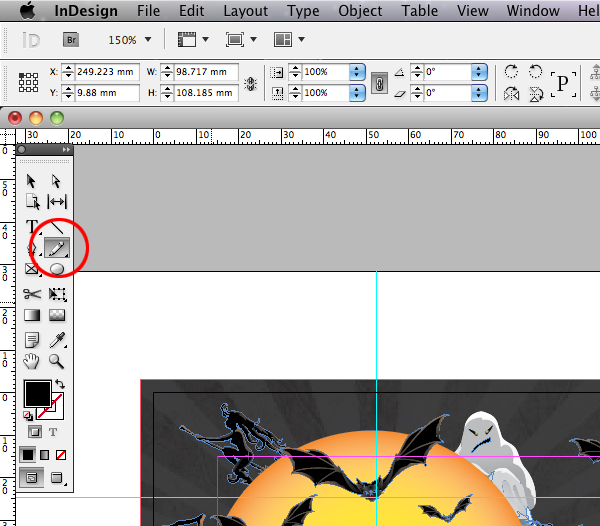The width and height of the screenshot is (600, 526).
Task: Open the Rotation Angle dropdown
Action: 479,72
